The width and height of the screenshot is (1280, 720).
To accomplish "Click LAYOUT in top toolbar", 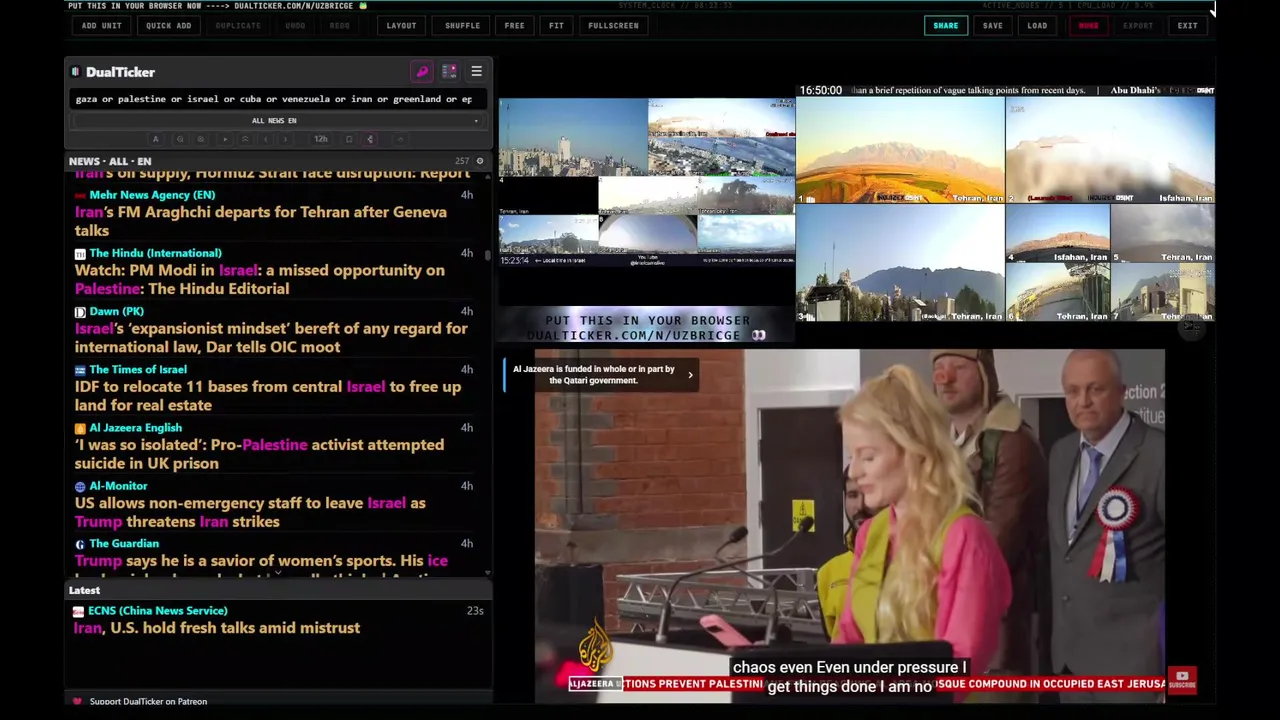I will pyautogui.click(x=401, y=26).
